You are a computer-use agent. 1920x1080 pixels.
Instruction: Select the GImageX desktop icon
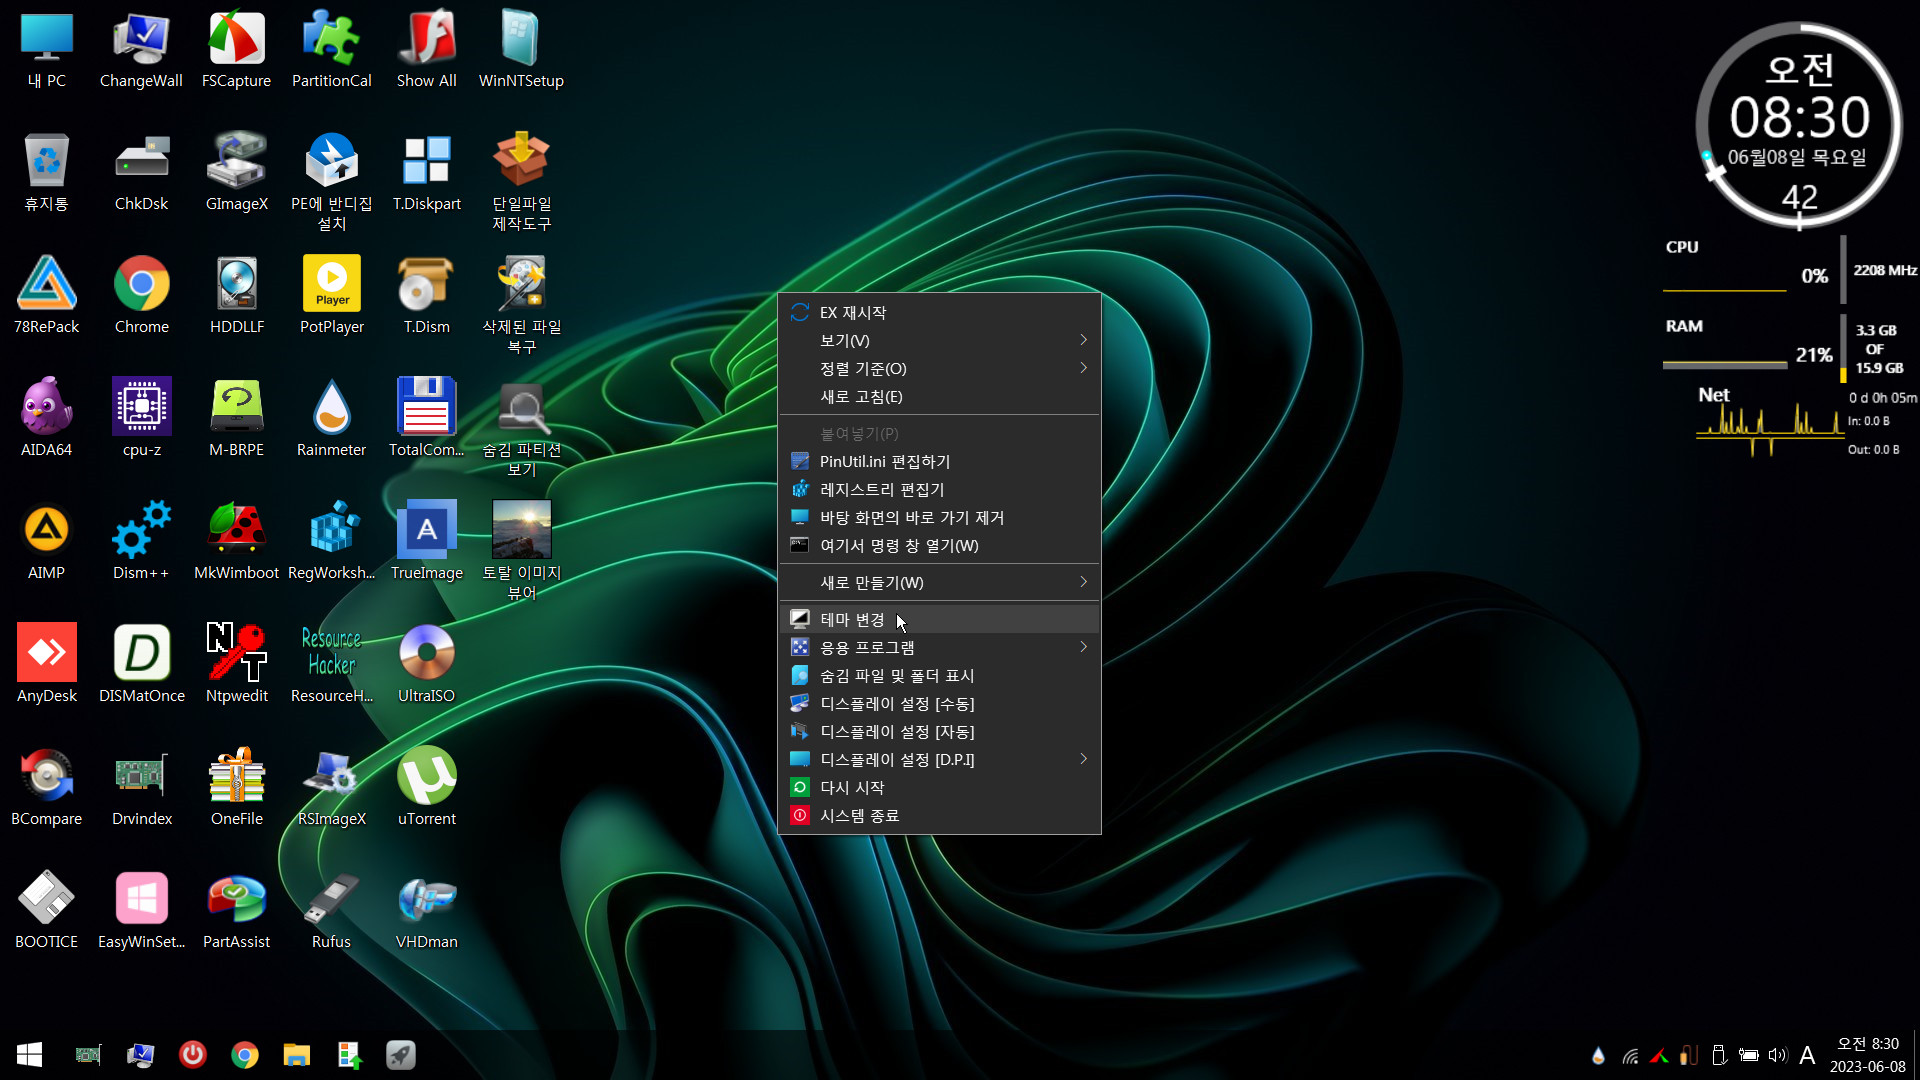point(236,173)
